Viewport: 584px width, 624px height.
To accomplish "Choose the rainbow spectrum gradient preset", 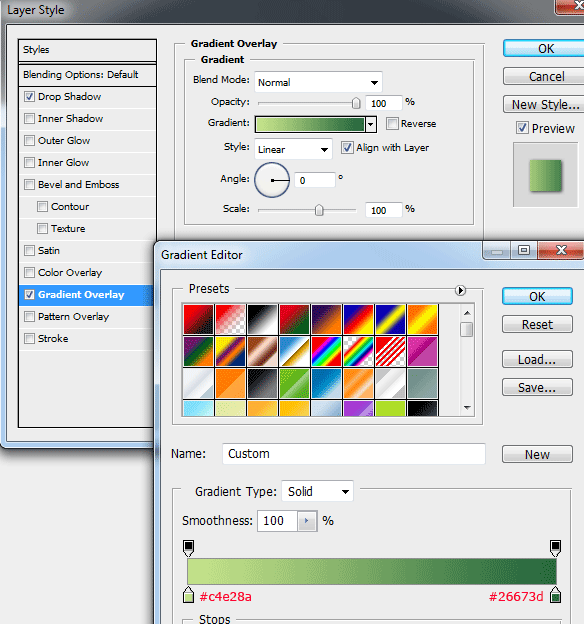I will pyautogui.click(x=326, y=351).
